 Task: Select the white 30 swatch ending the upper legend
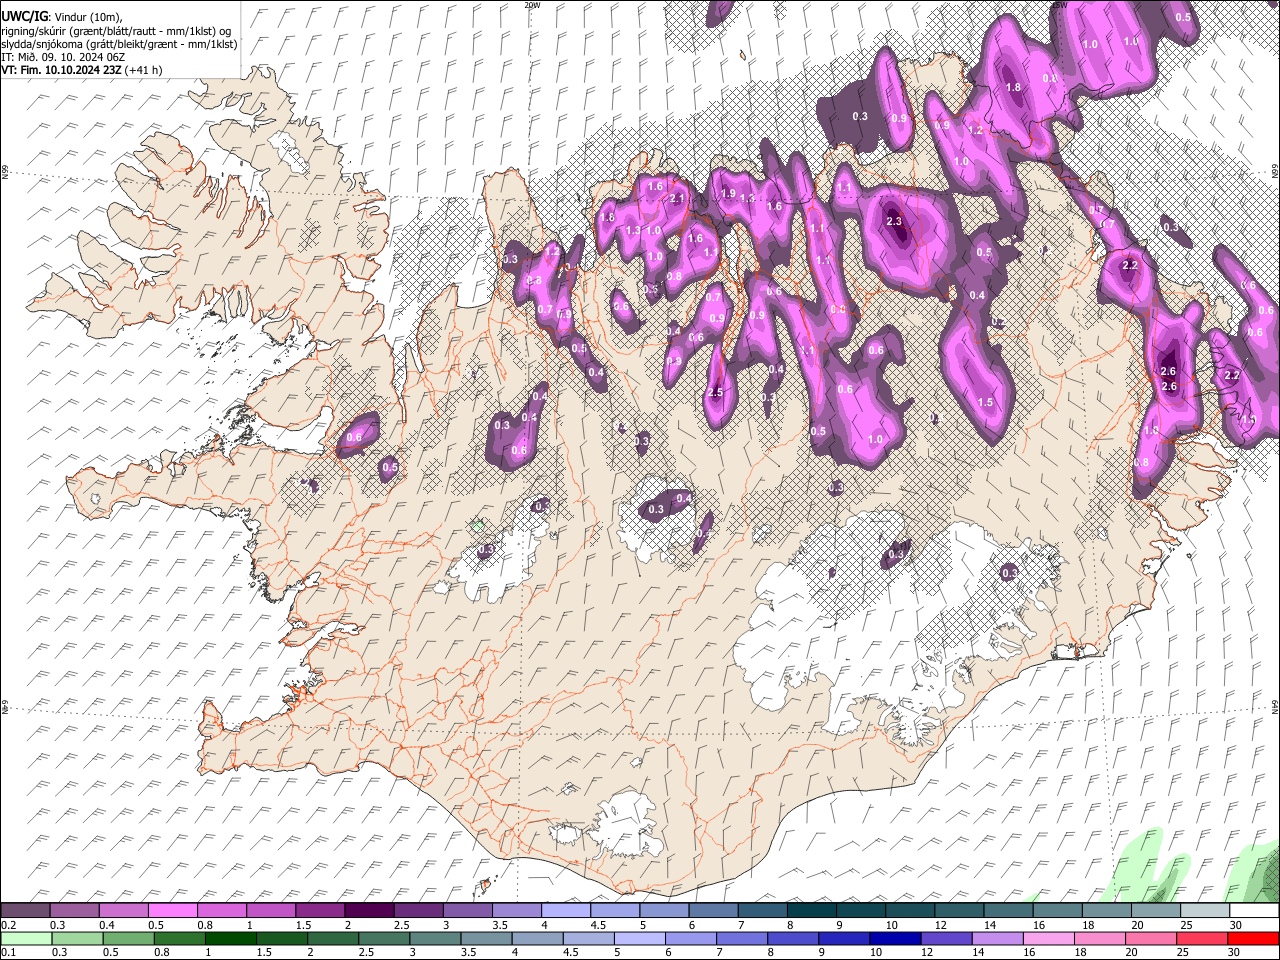(1254, 911)
